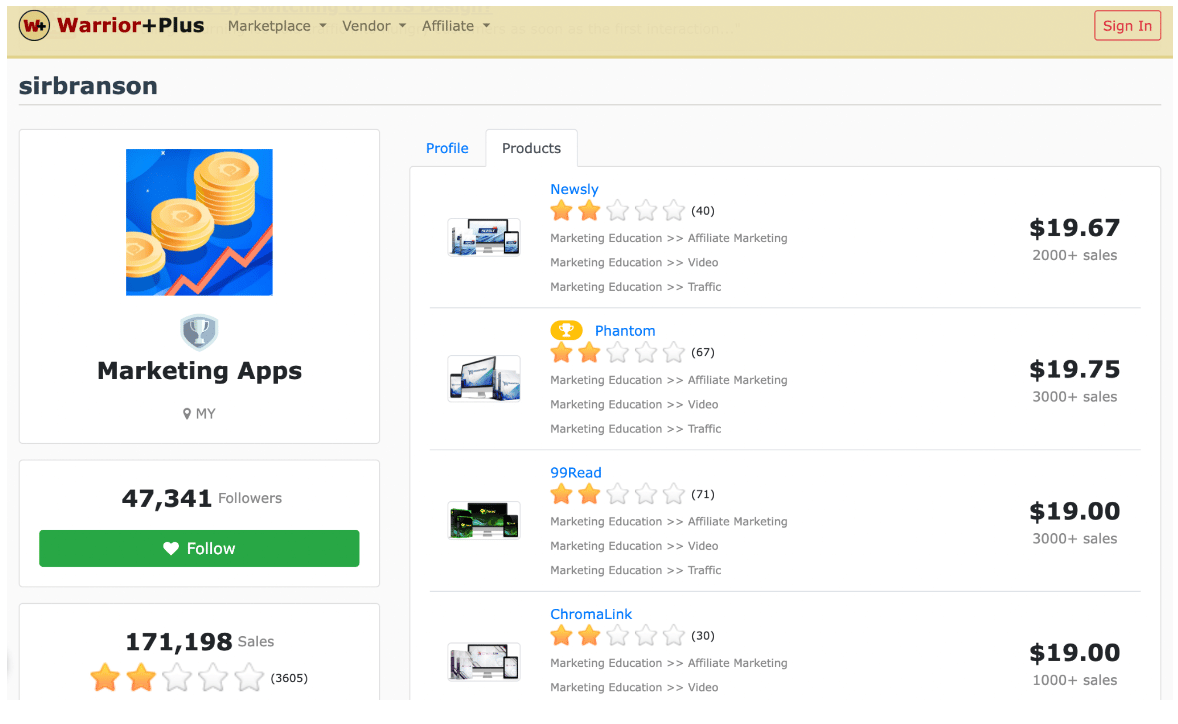Click the Follow button

point(199,549)
